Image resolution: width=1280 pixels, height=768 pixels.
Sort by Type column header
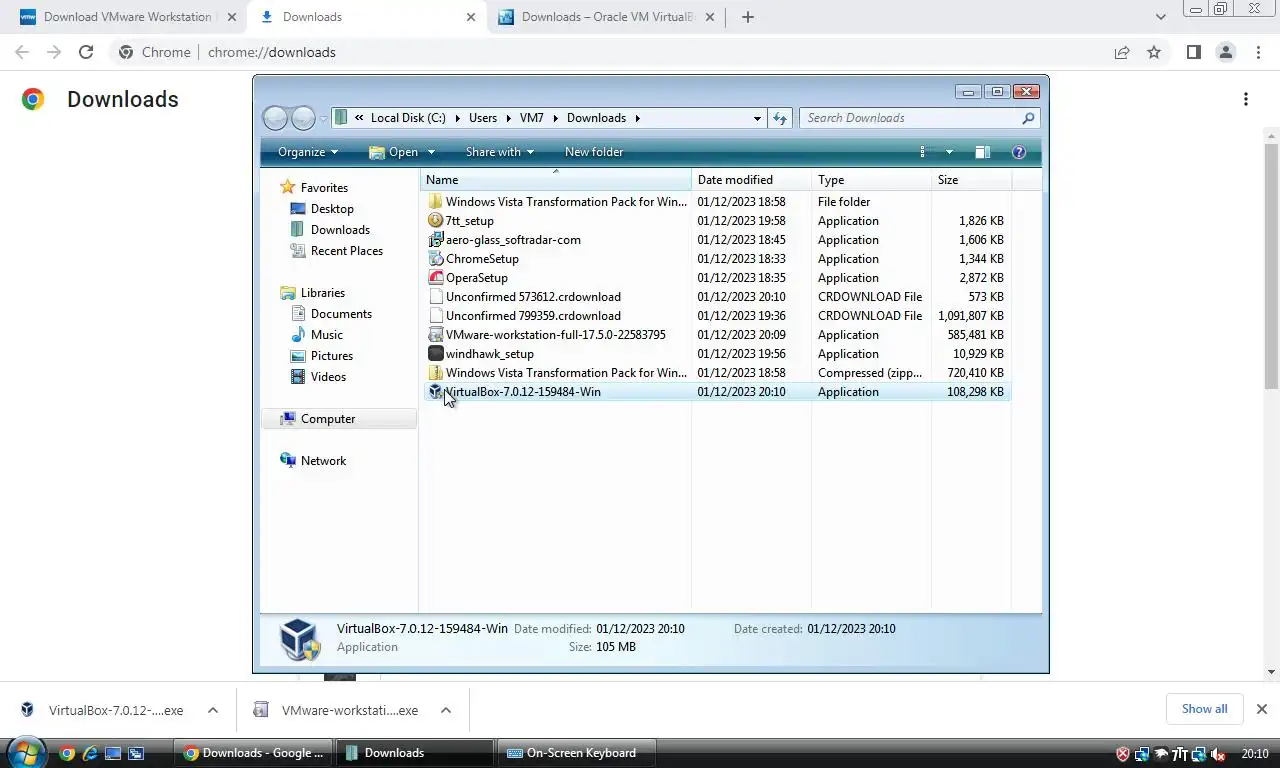click(x=871, y=180)
